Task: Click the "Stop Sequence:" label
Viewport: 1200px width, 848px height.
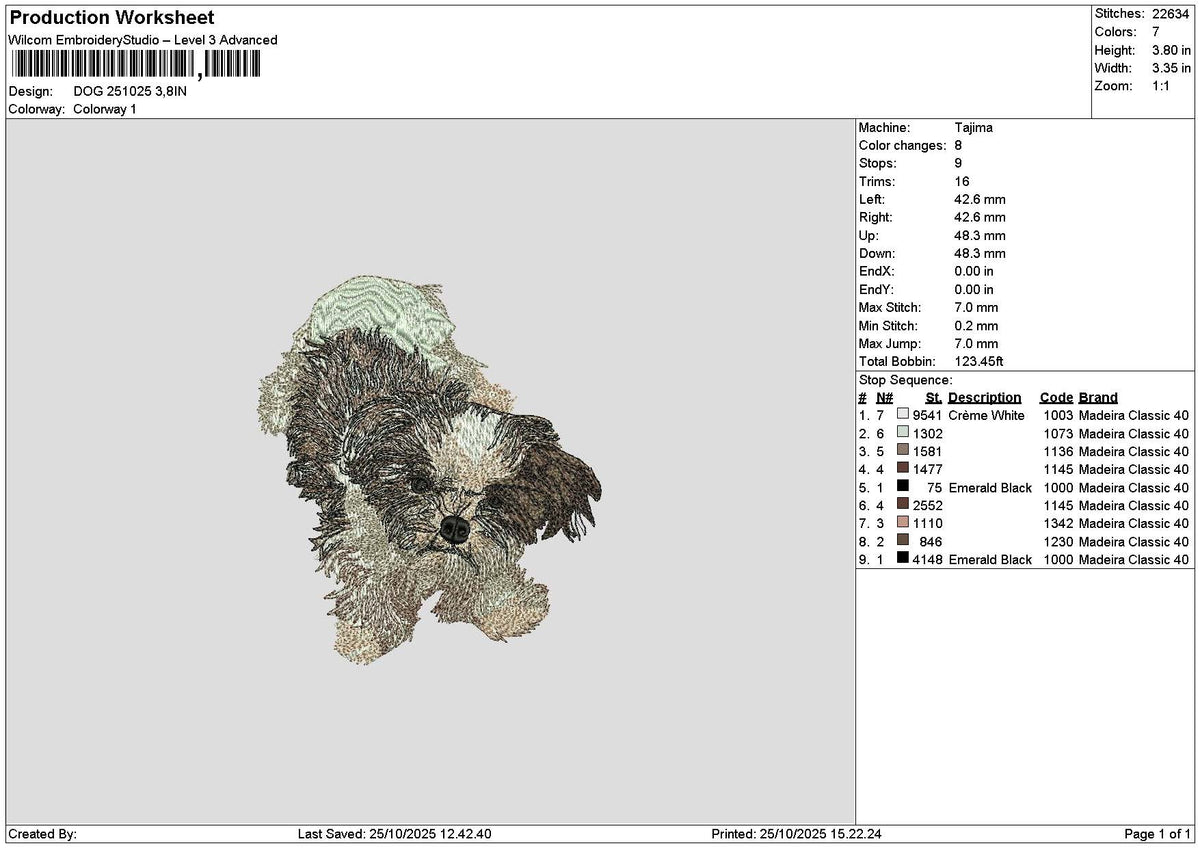Action: [906, 380]
